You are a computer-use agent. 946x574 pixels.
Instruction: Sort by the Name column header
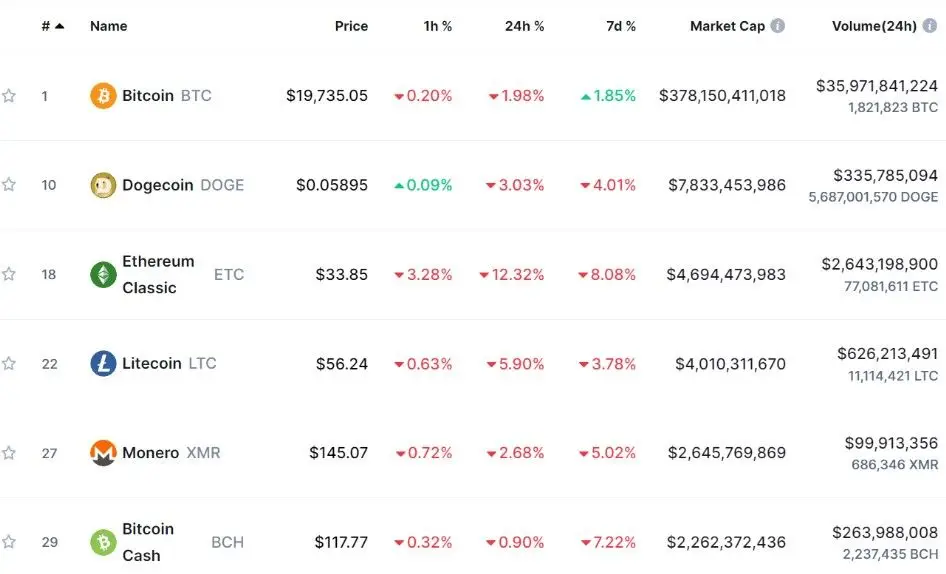pos(108,26)
